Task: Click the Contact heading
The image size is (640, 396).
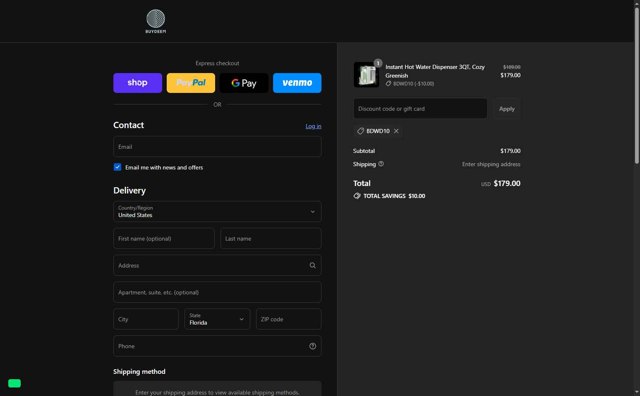Action: click(x=128, y=125)
